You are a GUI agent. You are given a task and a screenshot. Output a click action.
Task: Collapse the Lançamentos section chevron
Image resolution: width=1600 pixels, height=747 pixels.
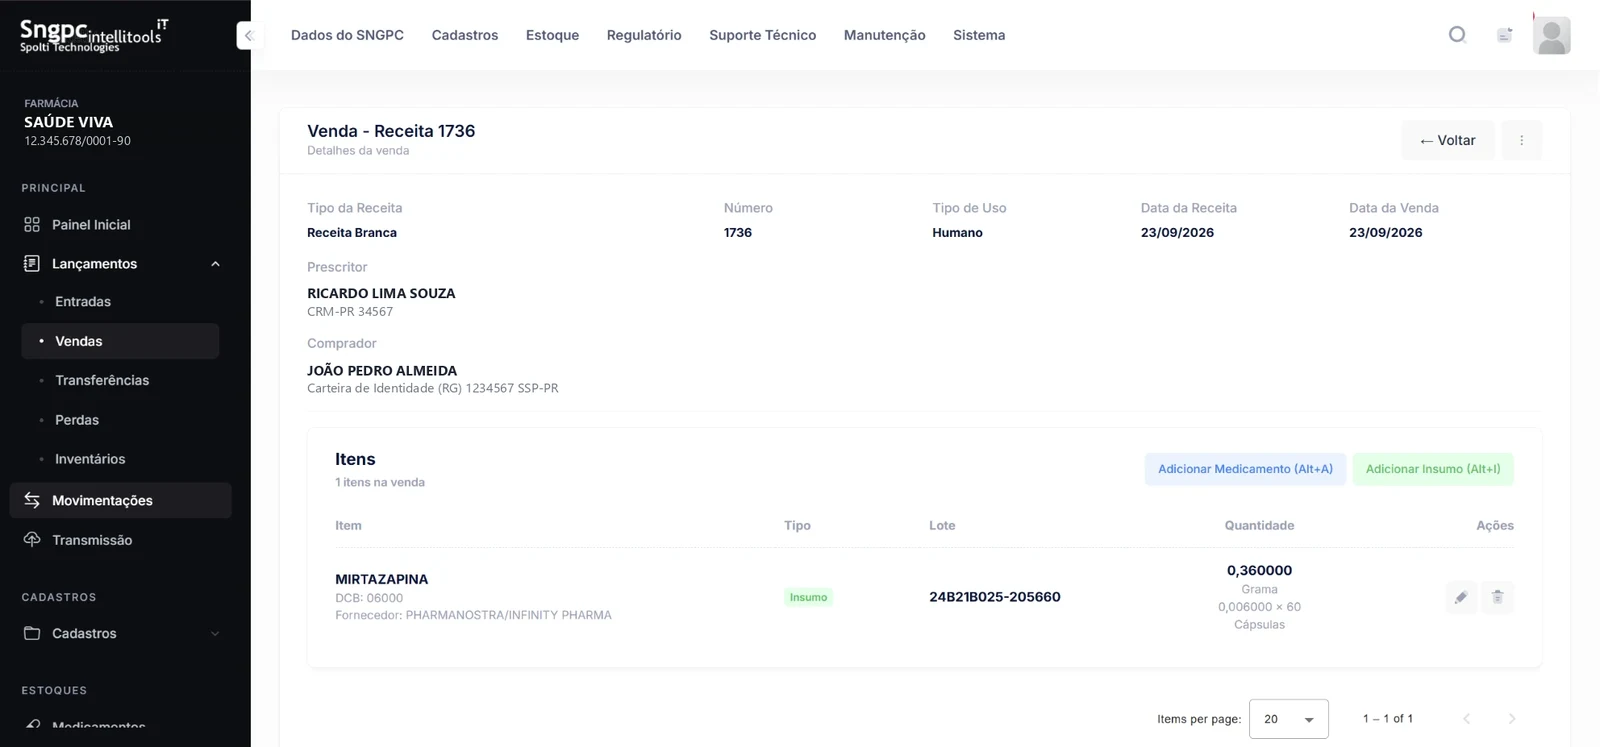coord(215,264)
